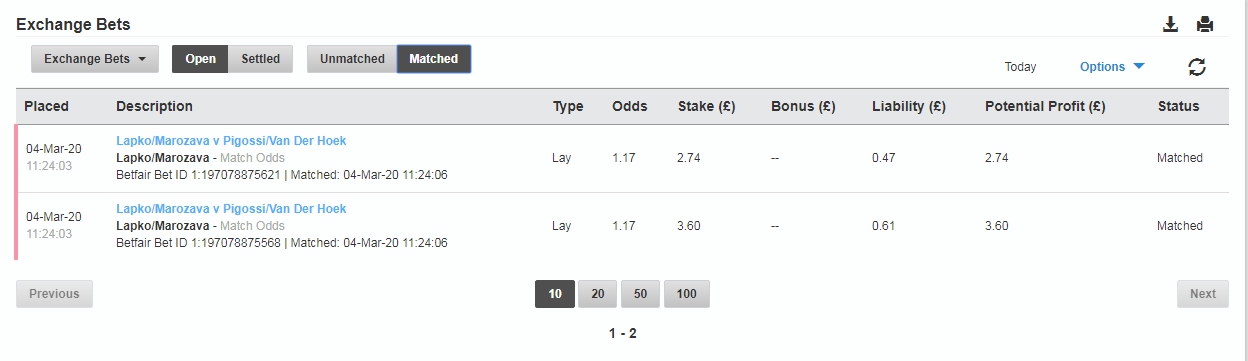Click the Today date range label
Screen dimensions: 1248x361
[1021, 67]
